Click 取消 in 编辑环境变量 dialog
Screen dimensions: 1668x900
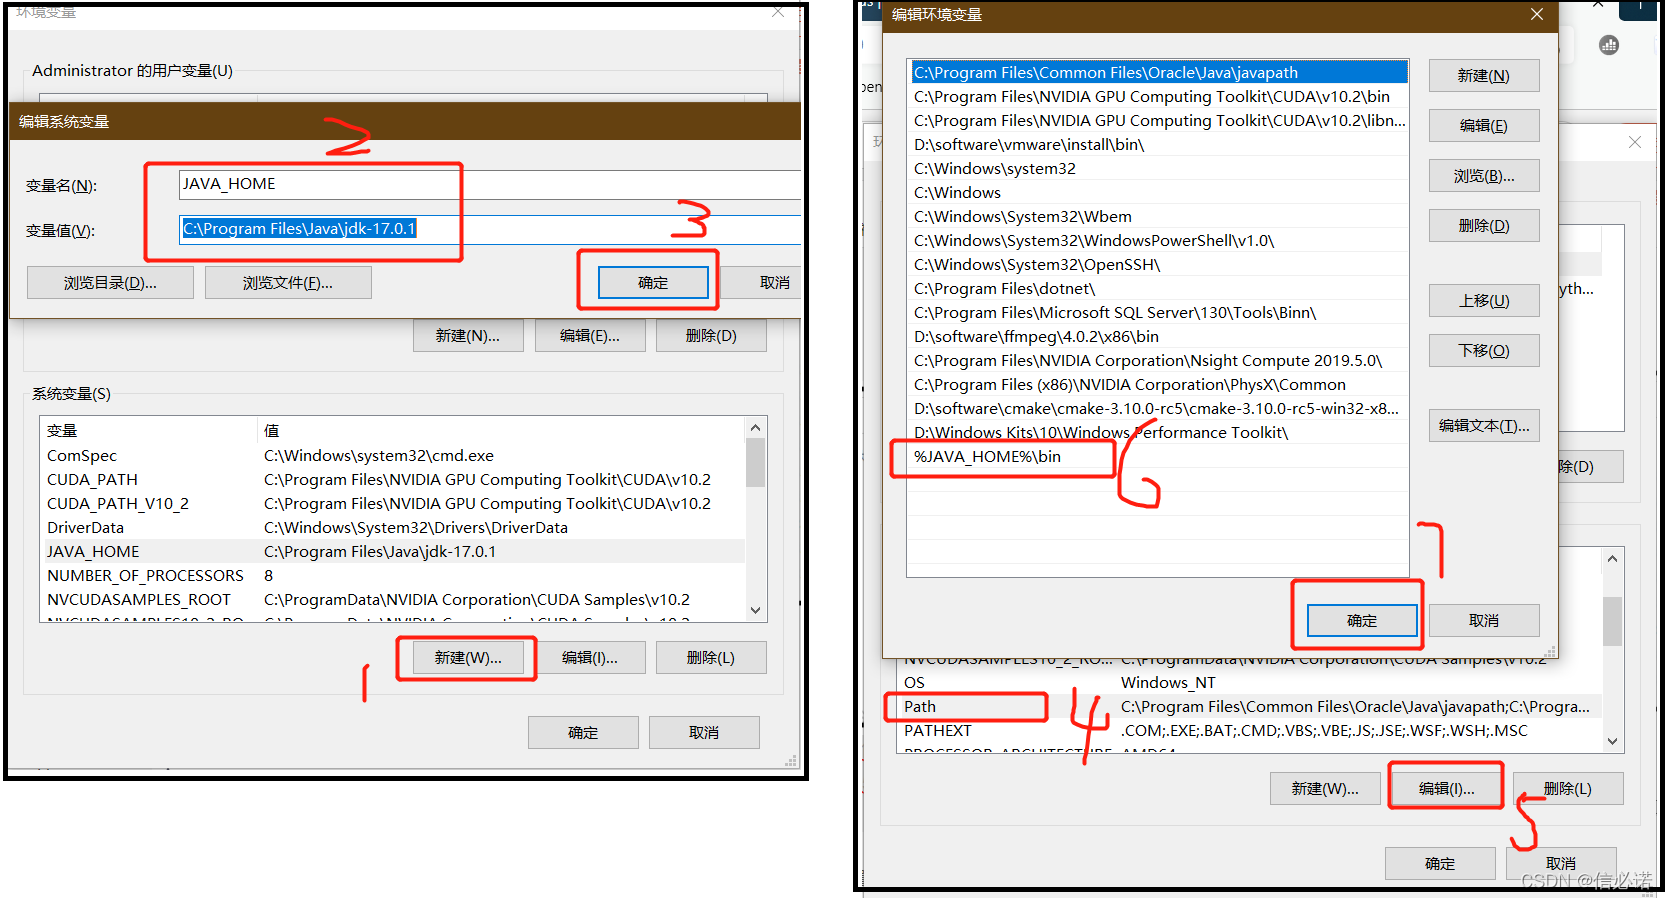pyautogui.click(x=1484, y=621)
